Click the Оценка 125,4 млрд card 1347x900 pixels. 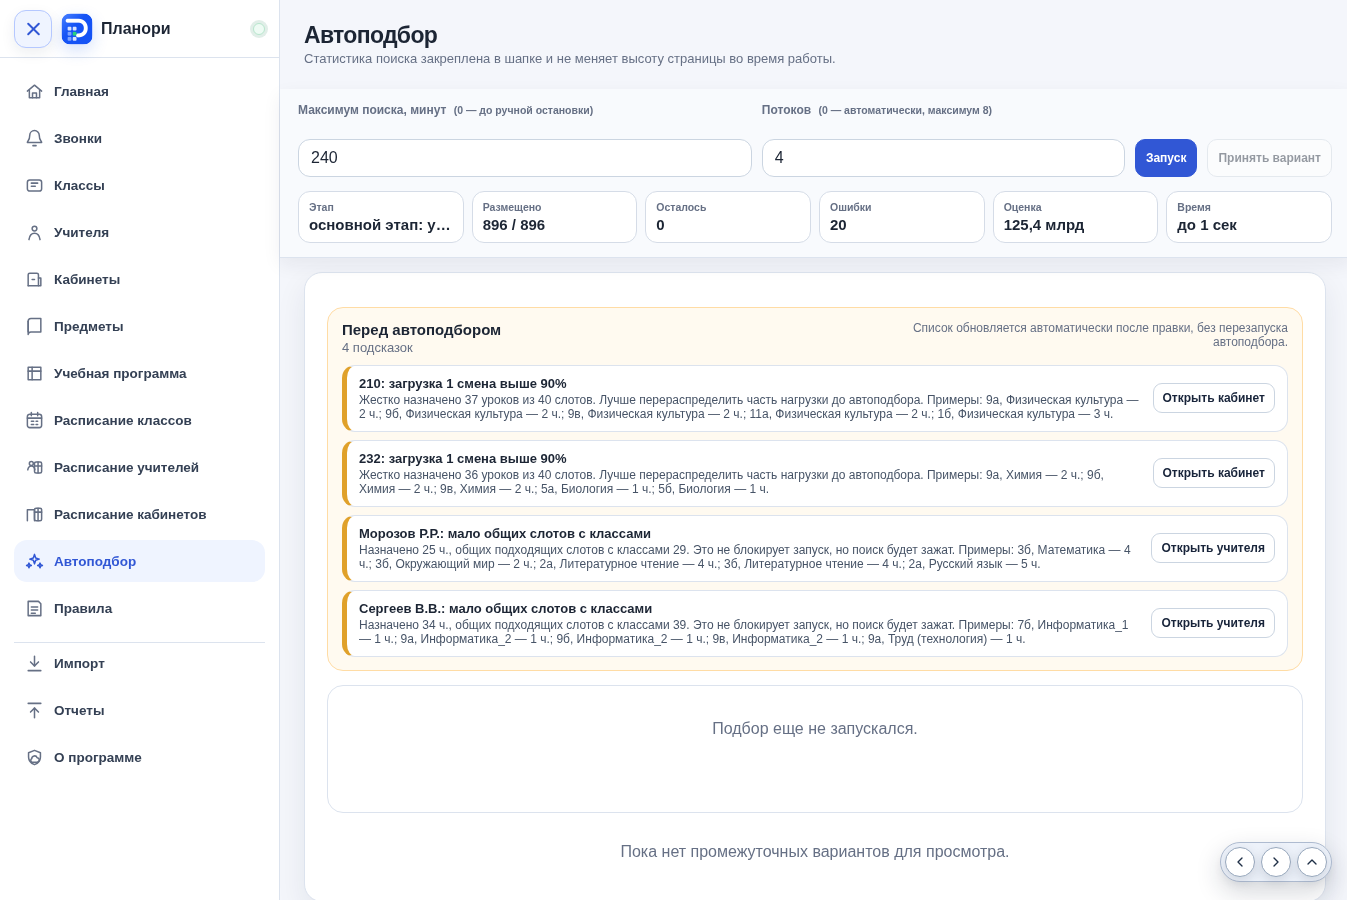[1075, 217]
